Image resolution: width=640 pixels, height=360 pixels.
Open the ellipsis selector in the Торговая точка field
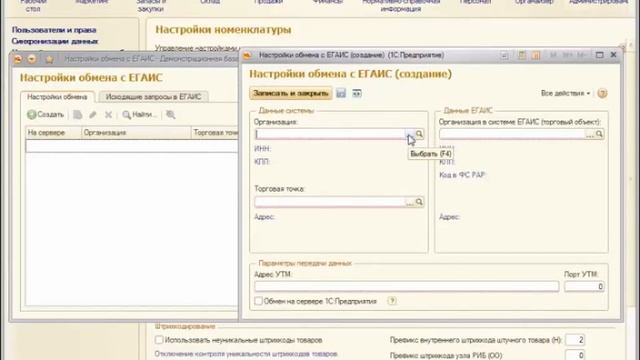pyautogui.click(x=410, y=202)
